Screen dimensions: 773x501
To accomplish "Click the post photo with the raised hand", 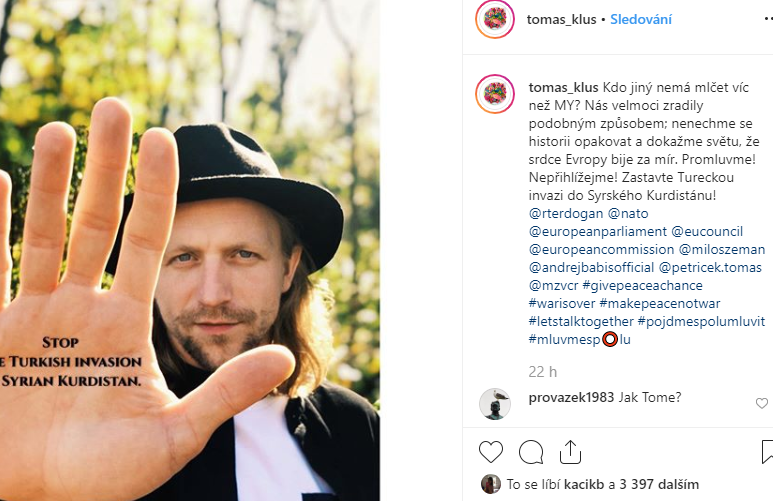I will [190, 250].
